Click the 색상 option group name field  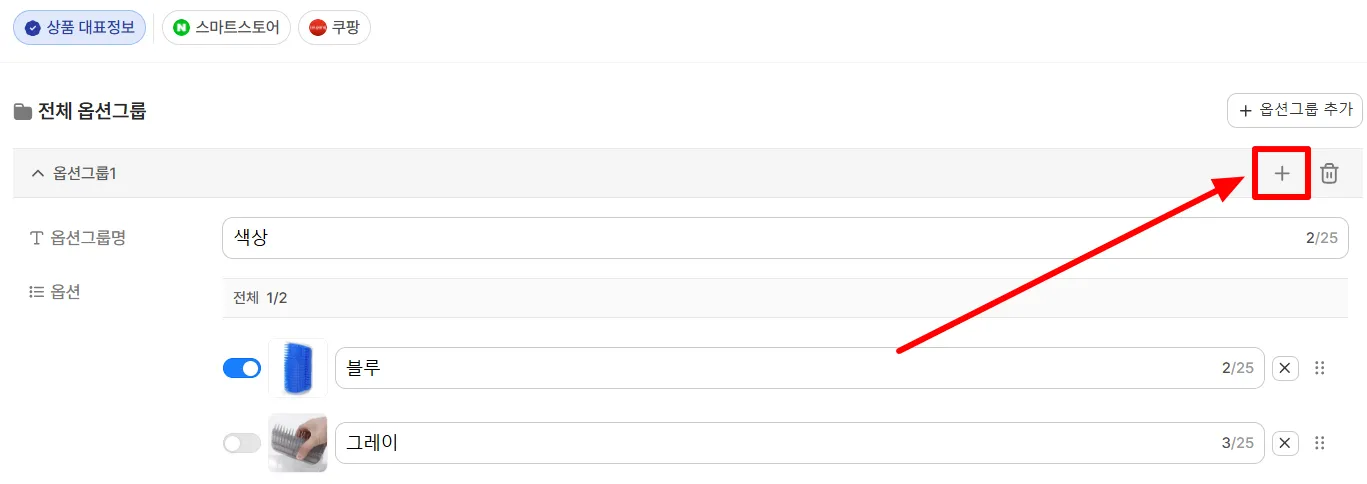coord(785,238)
